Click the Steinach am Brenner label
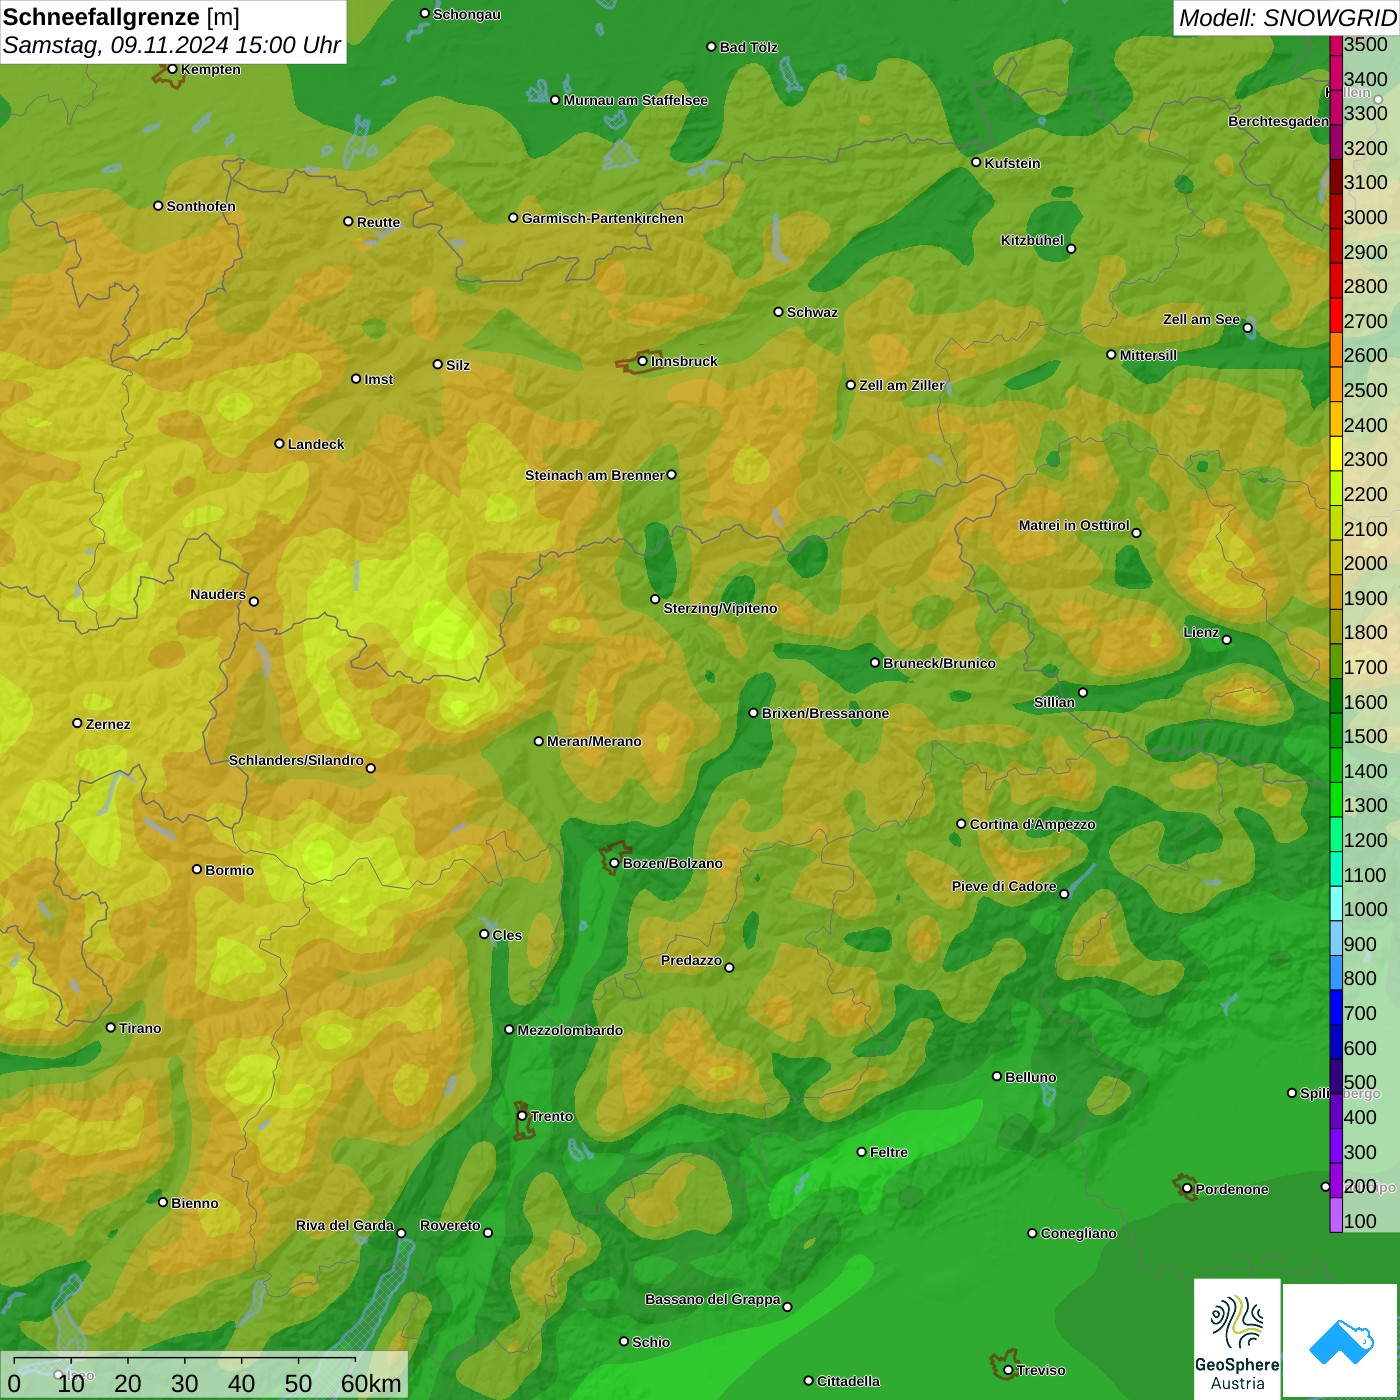 coord(594,475)
